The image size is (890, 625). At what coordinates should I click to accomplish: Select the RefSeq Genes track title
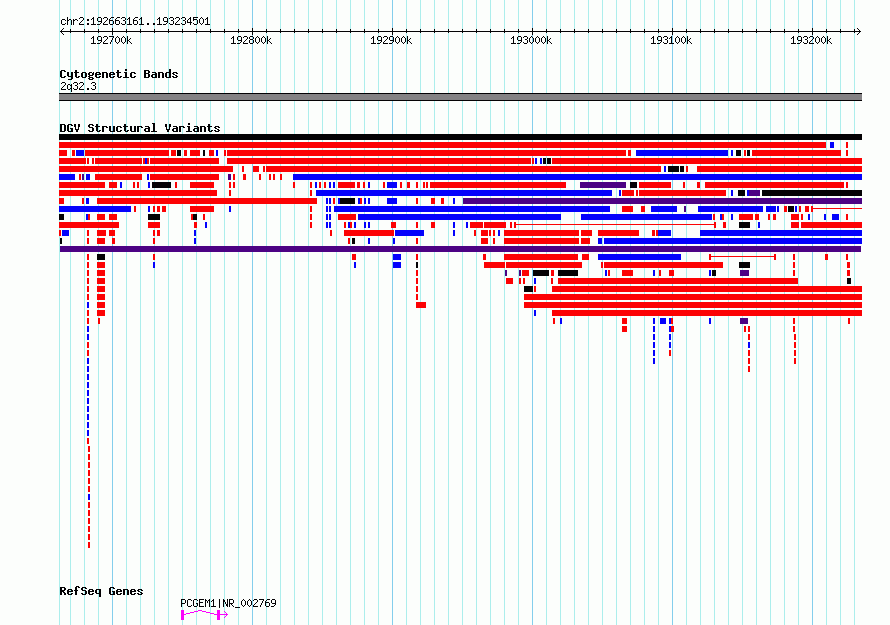coord(101,591)
